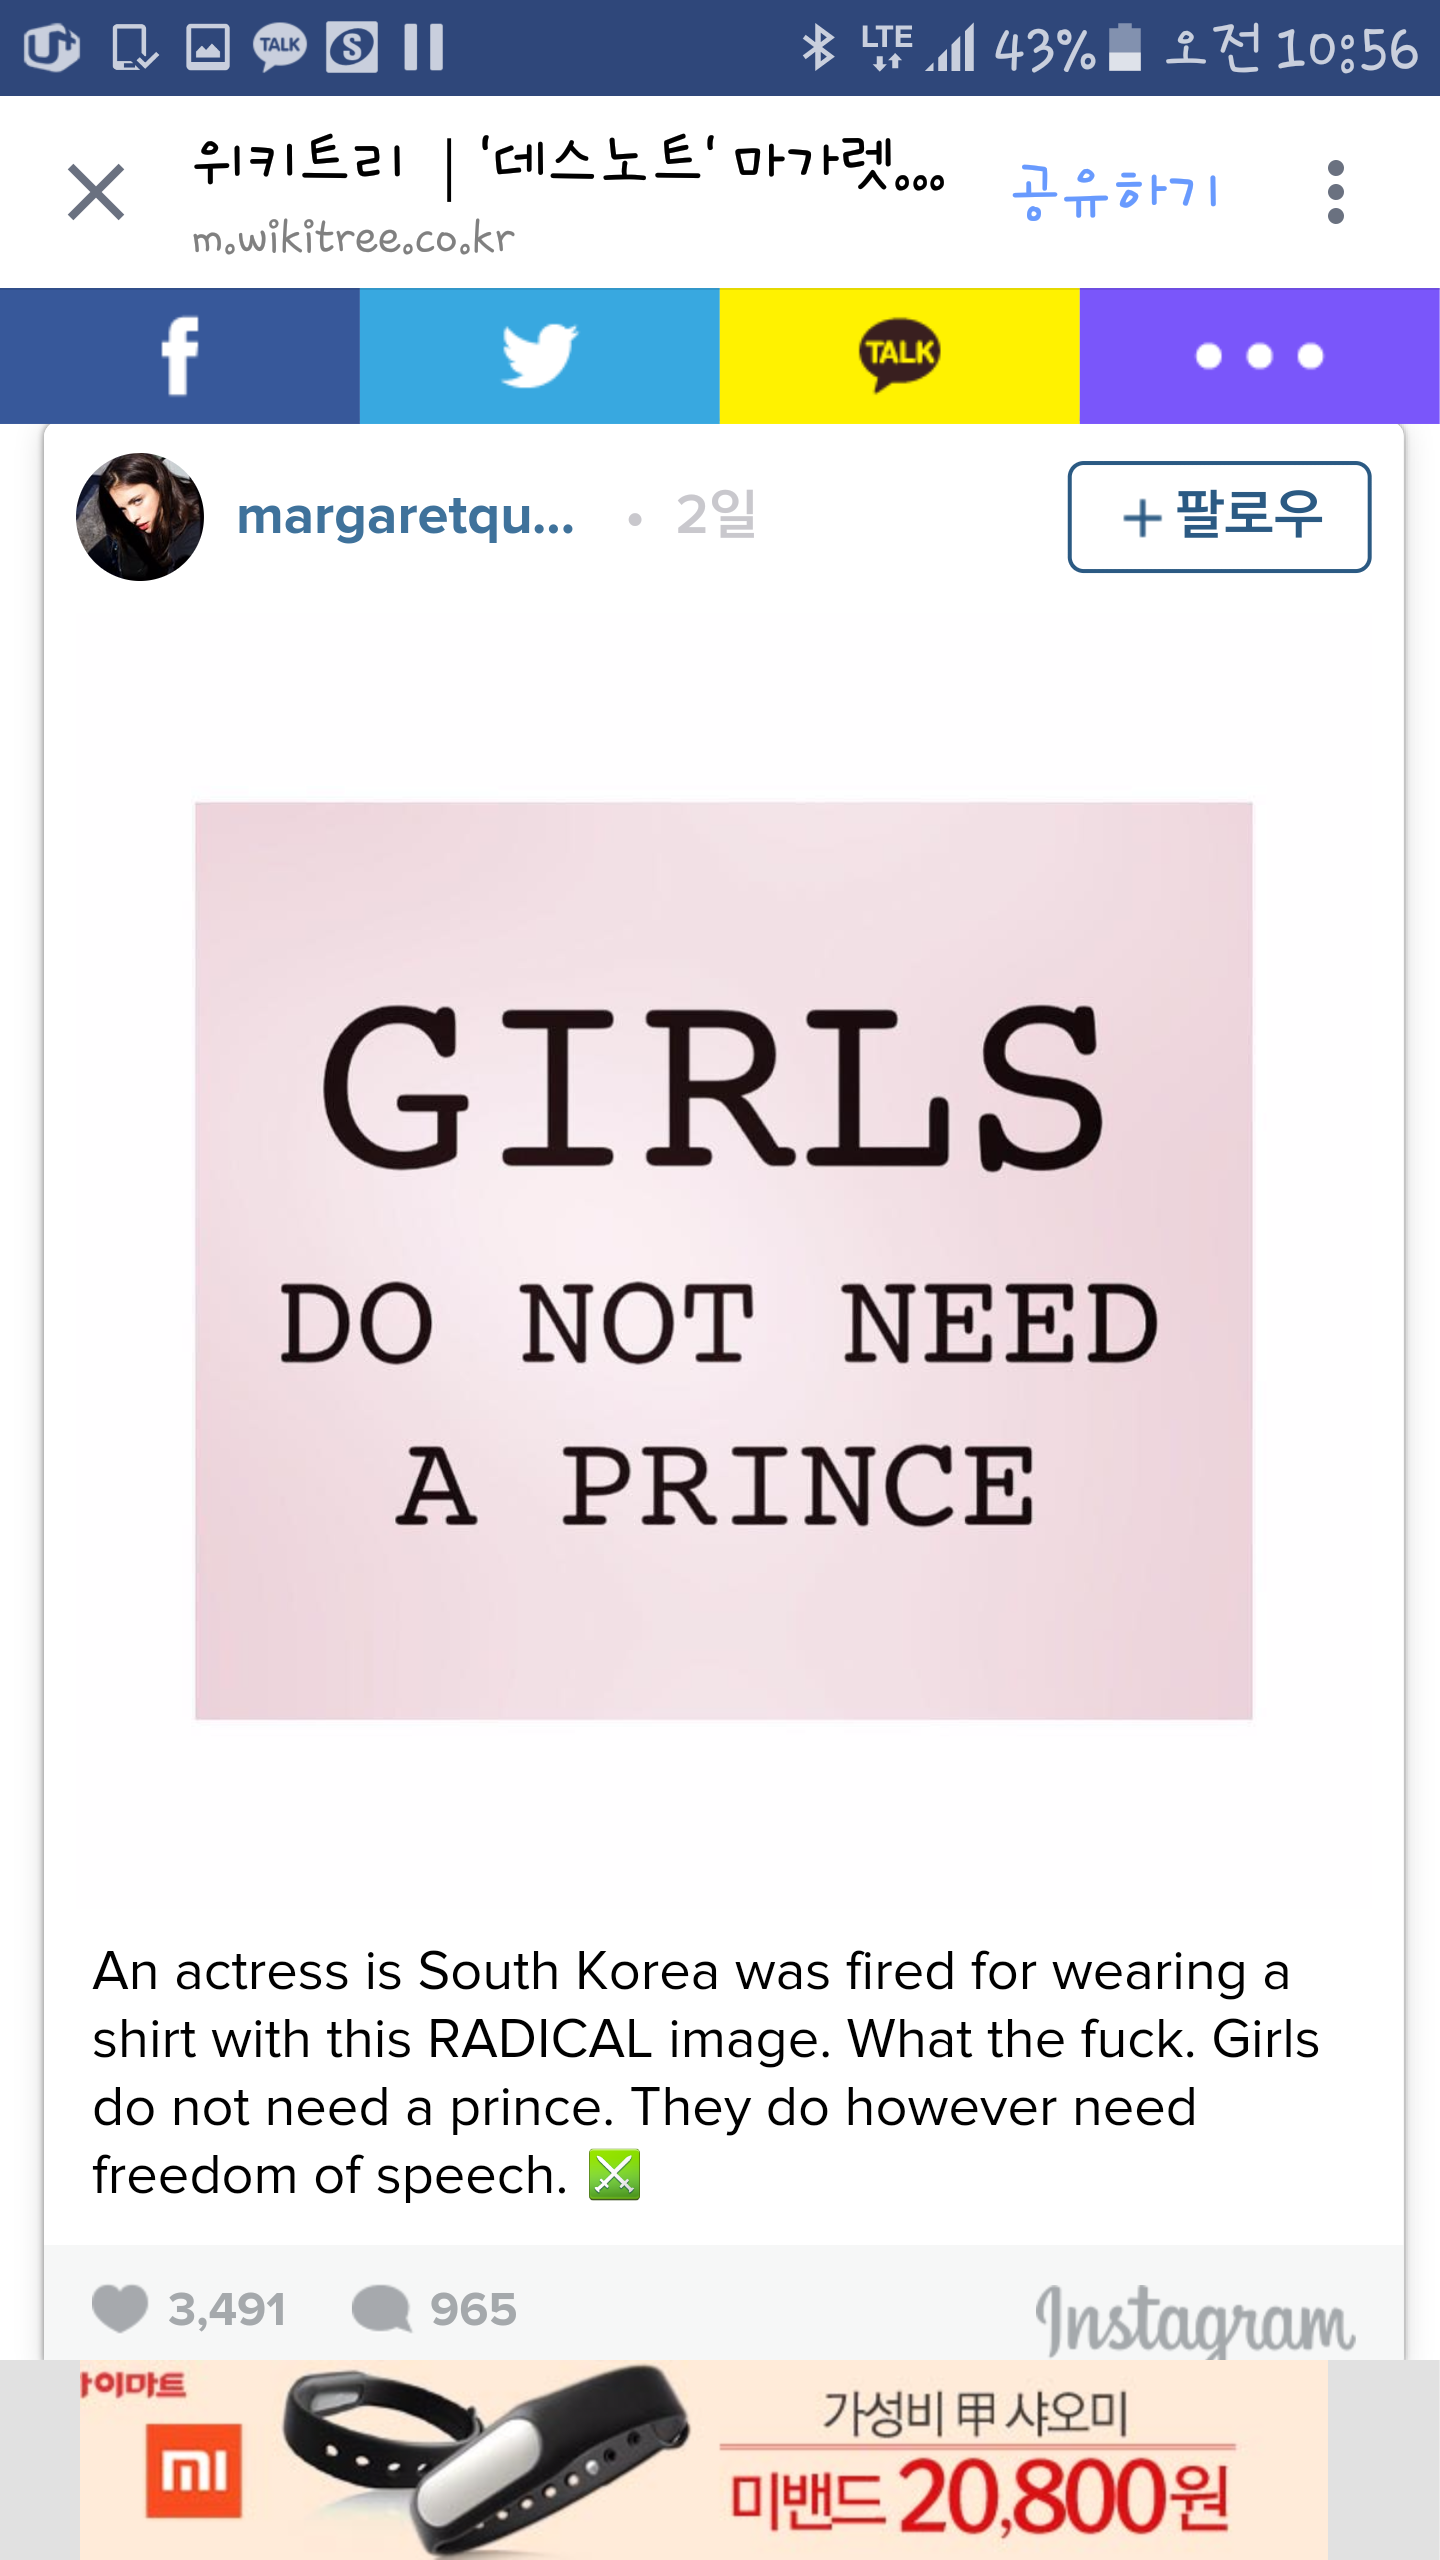Viewport: 1440px width, 2560px height.
Task: Tap the Bluetooth status bar icon
Action: pos(818,47)
